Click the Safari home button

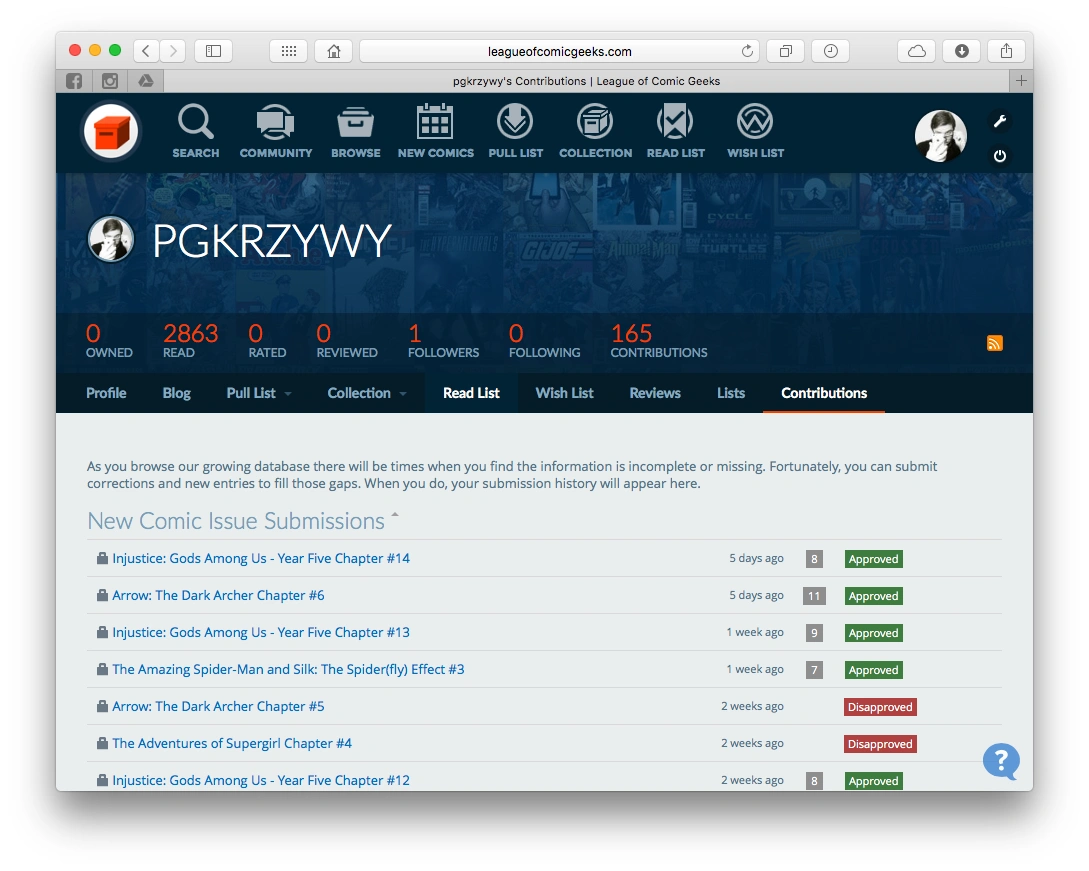click(x=334, y=51)
